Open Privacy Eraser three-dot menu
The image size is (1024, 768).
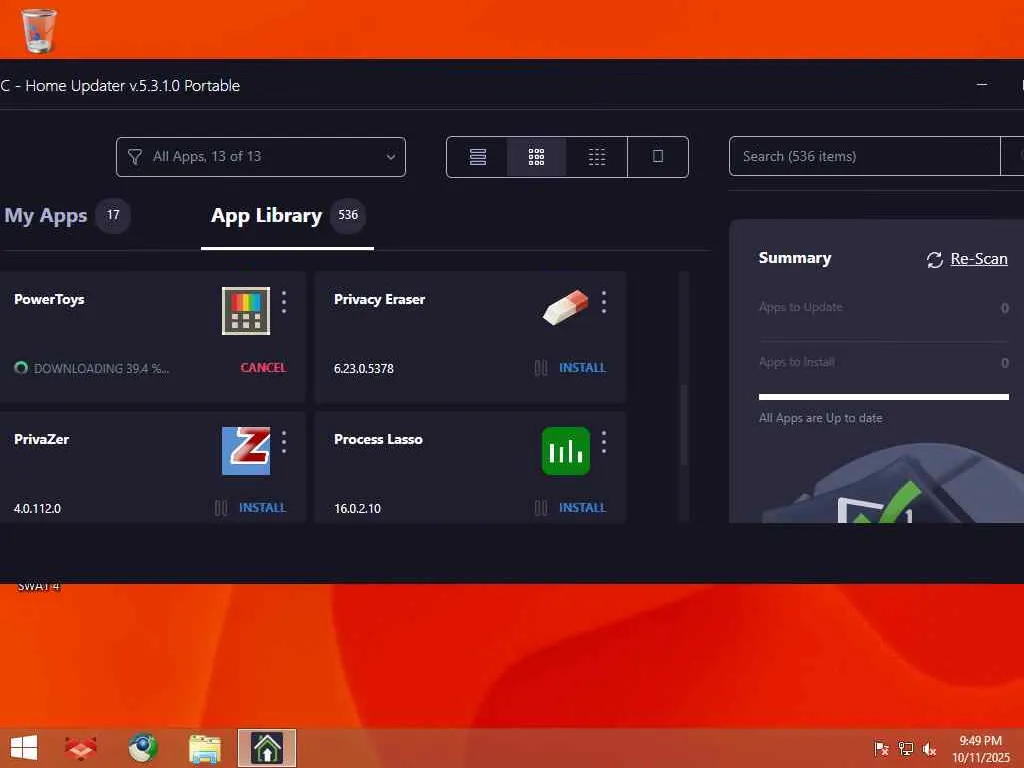603,302
